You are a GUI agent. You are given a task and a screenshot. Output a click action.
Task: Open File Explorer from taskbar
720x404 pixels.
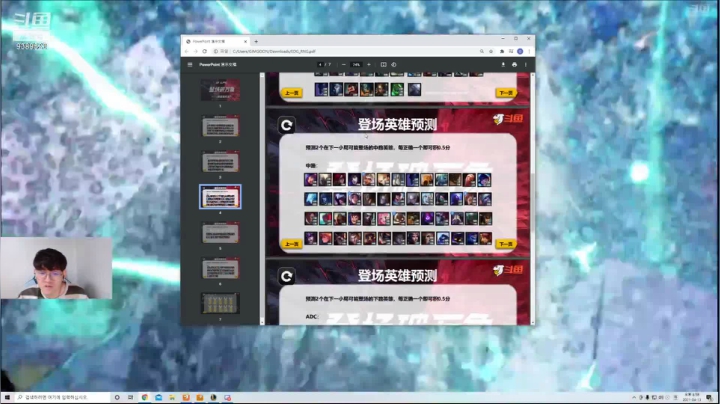(172, 398)
